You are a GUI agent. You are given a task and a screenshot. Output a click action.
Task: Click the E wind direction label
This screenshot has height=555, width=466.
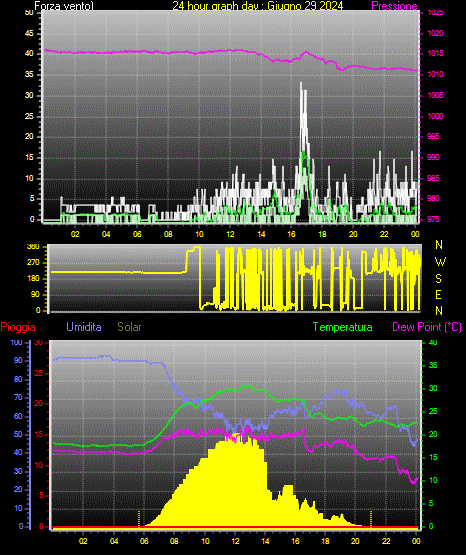point(438,294)
